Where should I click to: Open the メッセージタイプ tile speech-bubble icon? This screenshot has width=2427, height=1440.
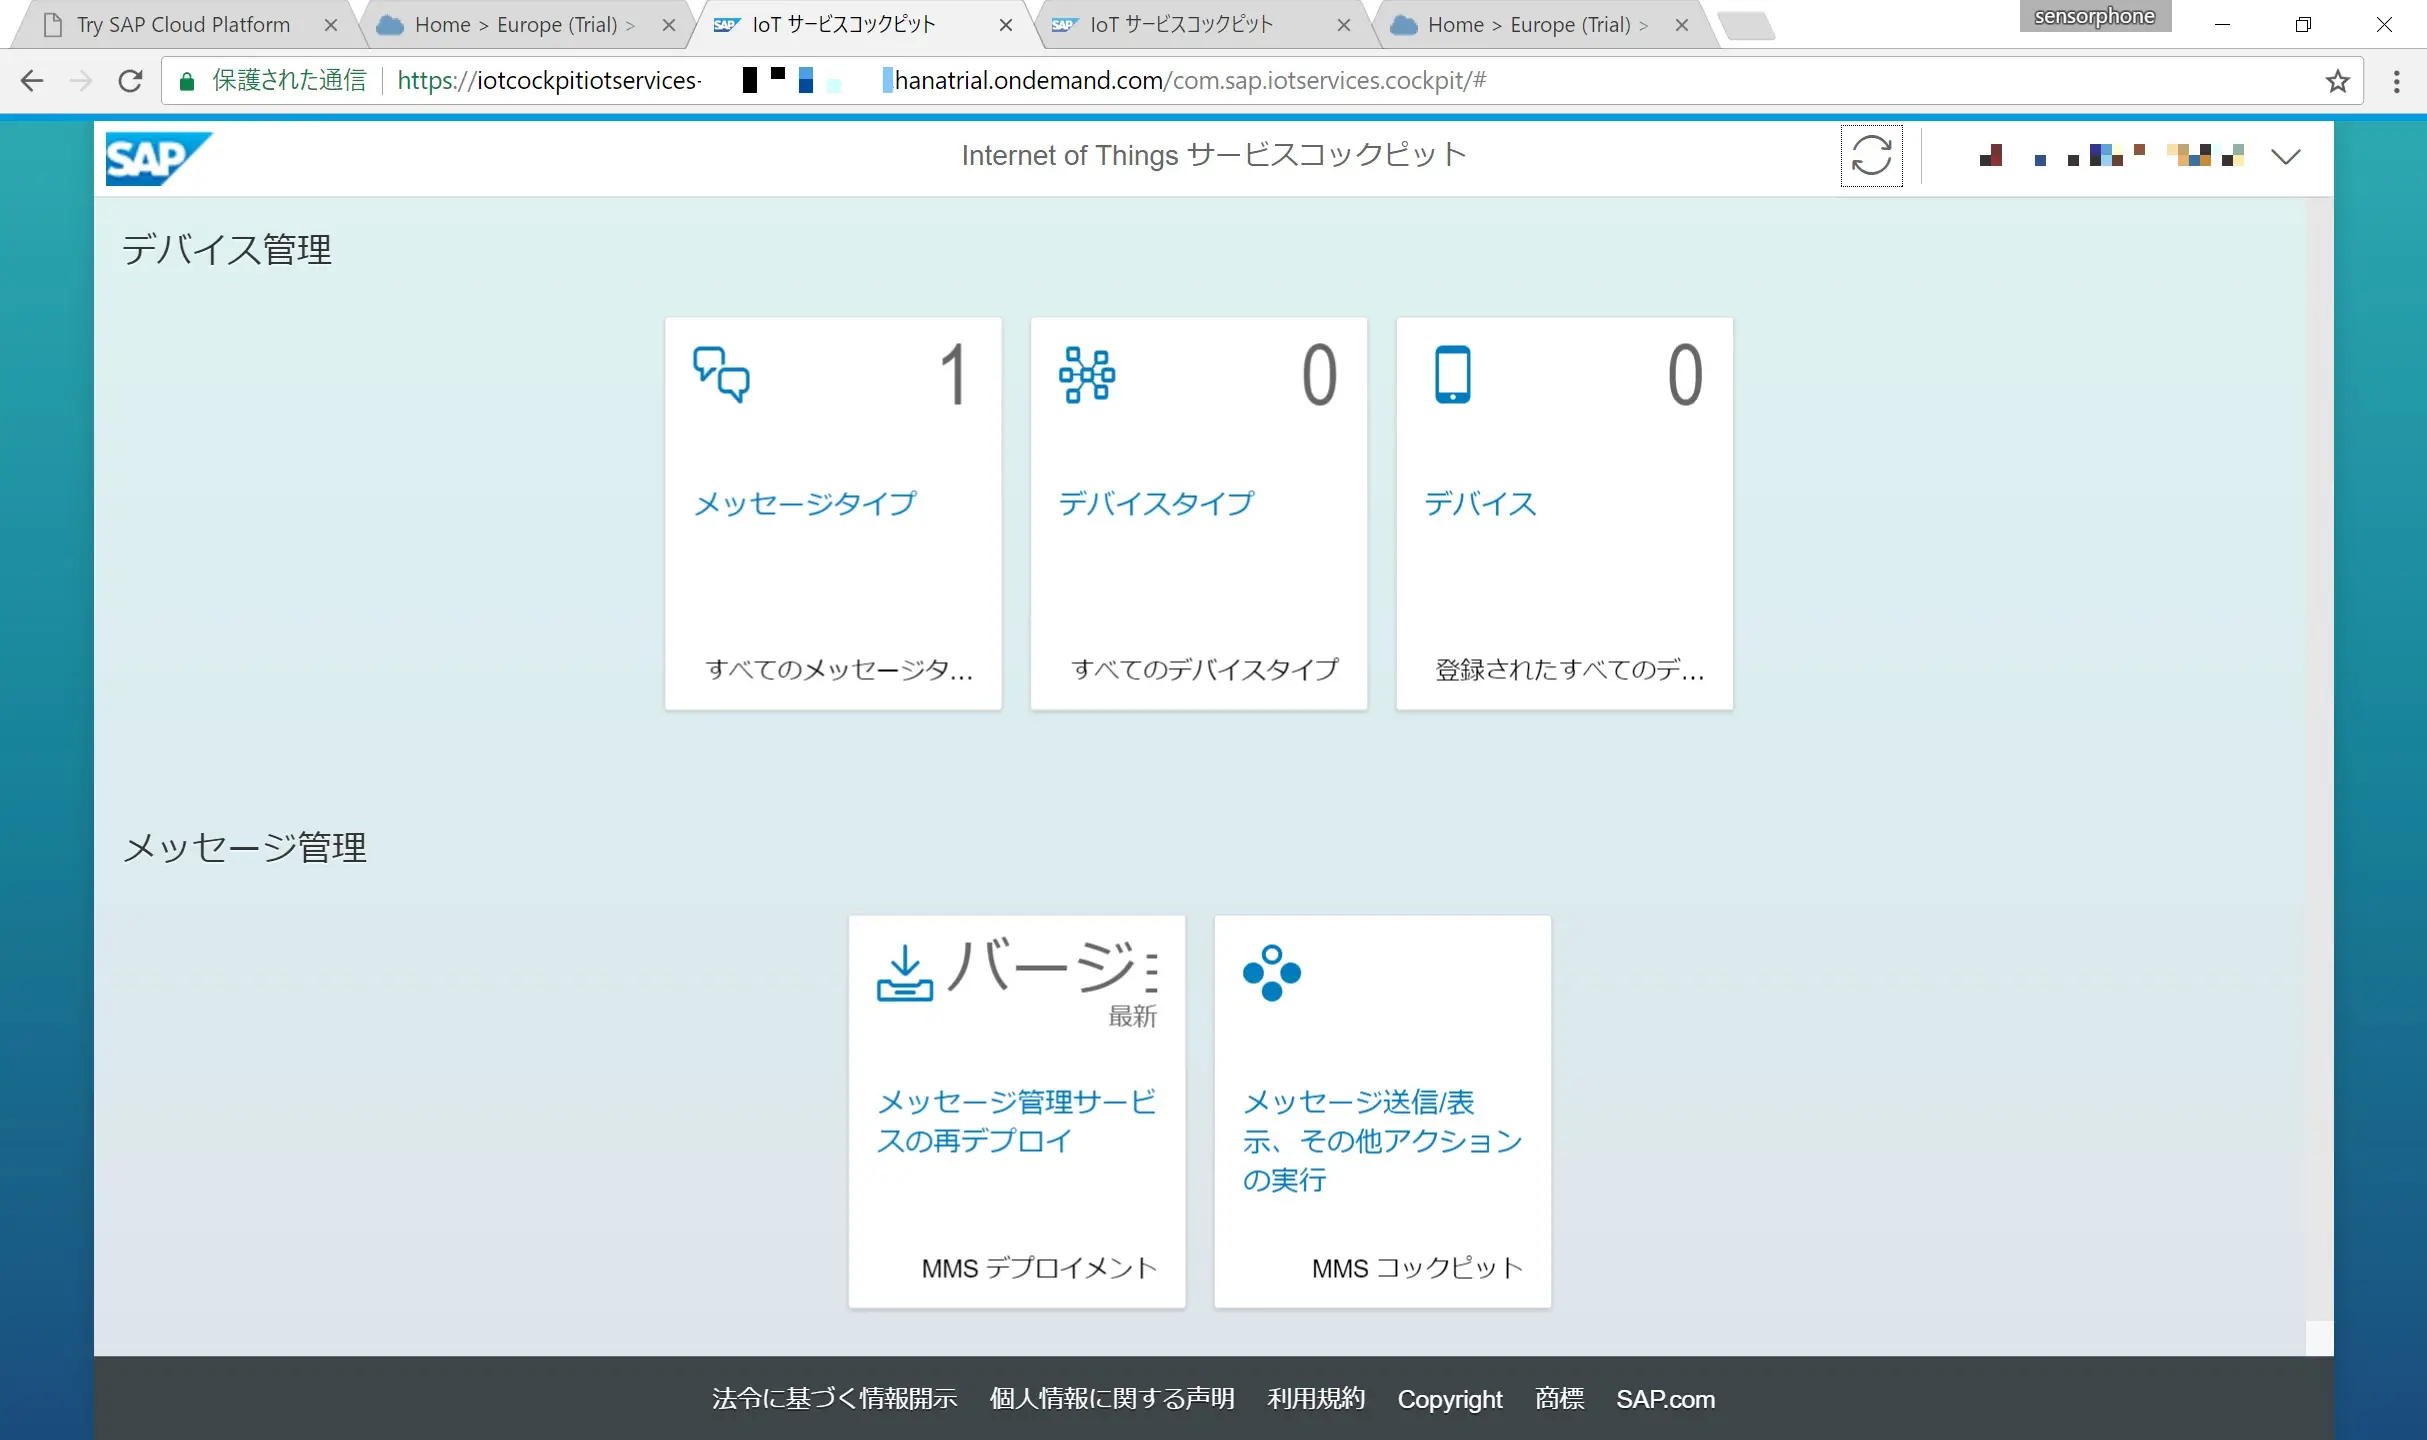[x=721, y=375]
